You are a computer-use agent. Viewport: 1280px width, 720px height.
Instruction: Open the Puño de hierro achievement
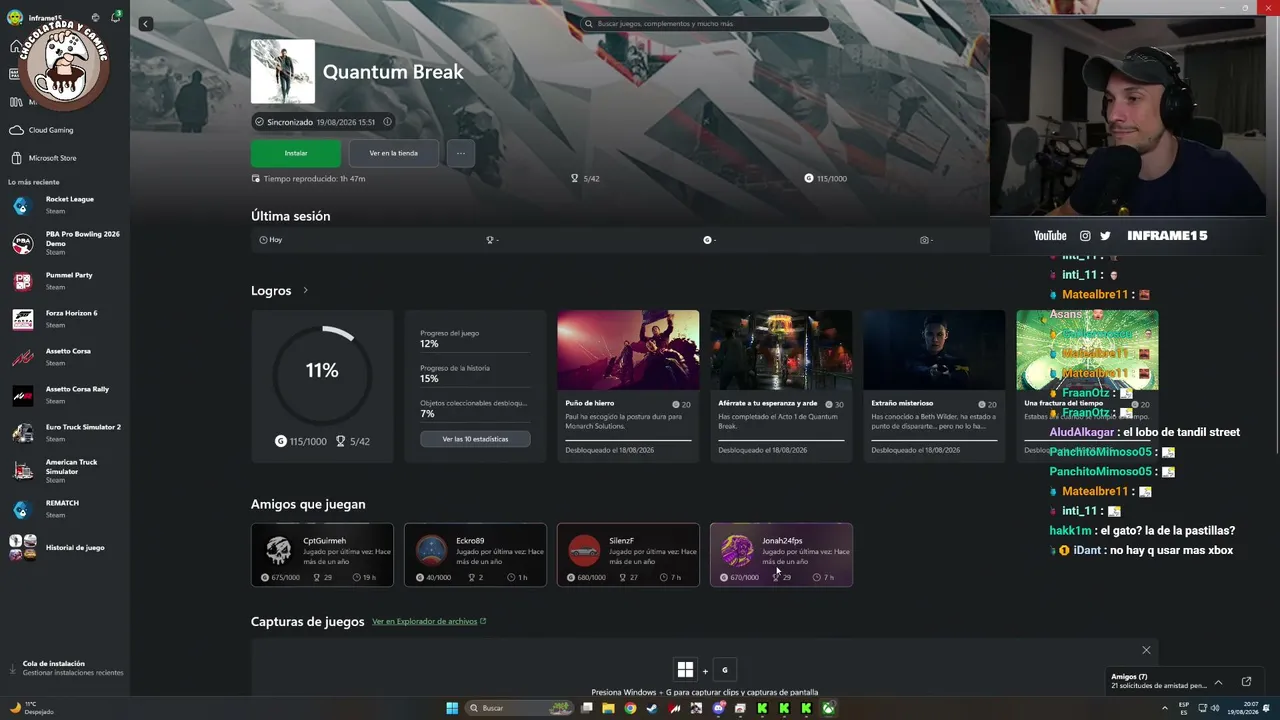pyautogui.click(x=628, y=386)
